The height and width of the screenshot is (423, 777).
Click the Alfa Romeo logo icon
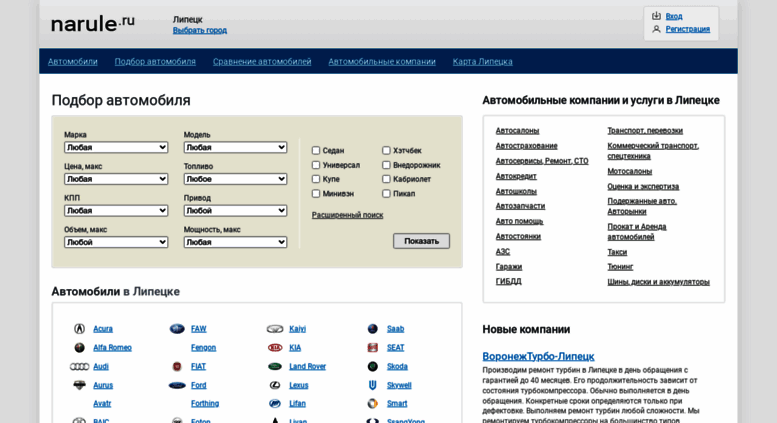click(79, 348)
